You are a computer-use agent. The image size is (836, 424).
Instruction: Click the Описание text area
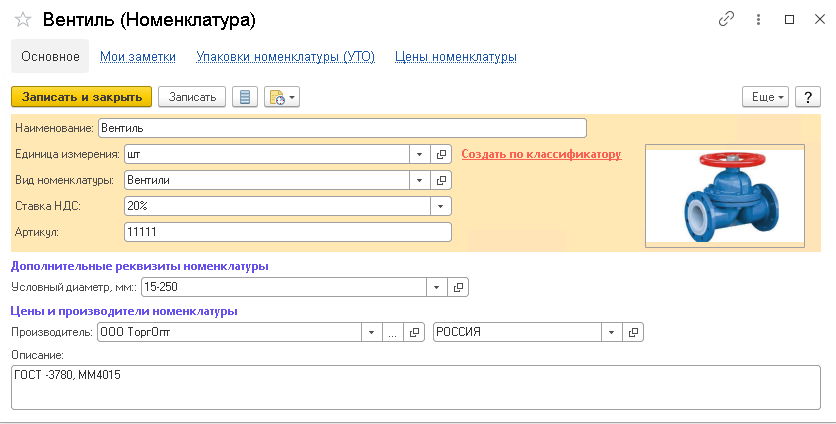tap(416, 388)
